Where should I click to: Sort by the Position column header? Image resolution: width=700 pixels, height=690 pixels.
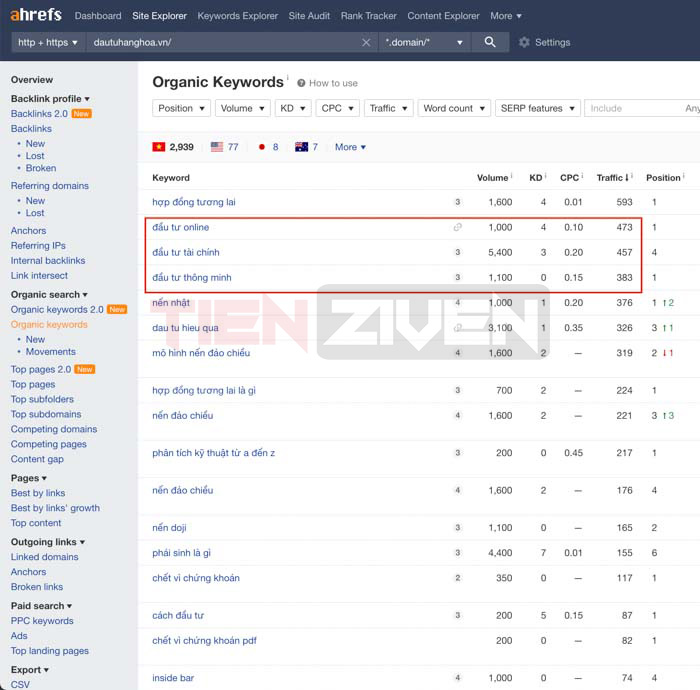click(663, 178)
